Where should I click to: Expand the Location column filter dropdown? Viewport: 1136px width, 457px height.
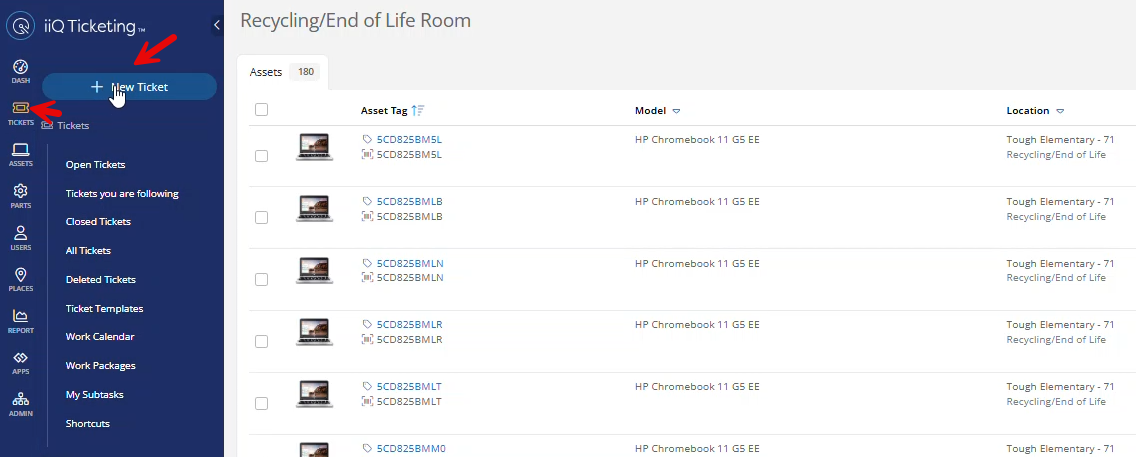(x=1060, y=111)
